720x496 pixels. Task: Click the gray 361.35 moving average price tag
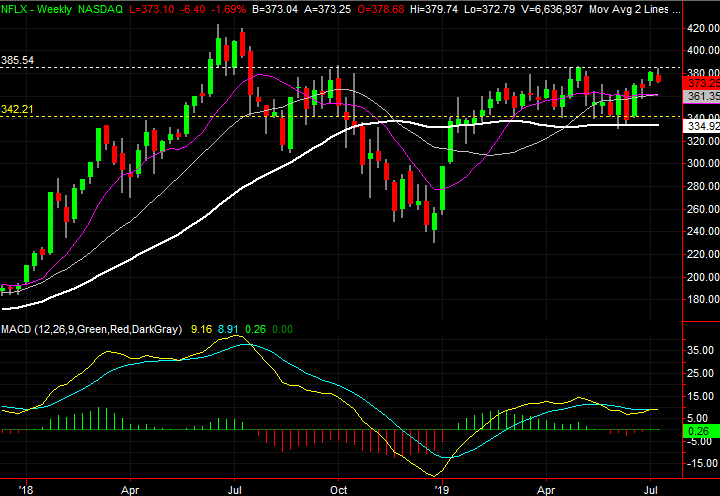tap(702, 96)
